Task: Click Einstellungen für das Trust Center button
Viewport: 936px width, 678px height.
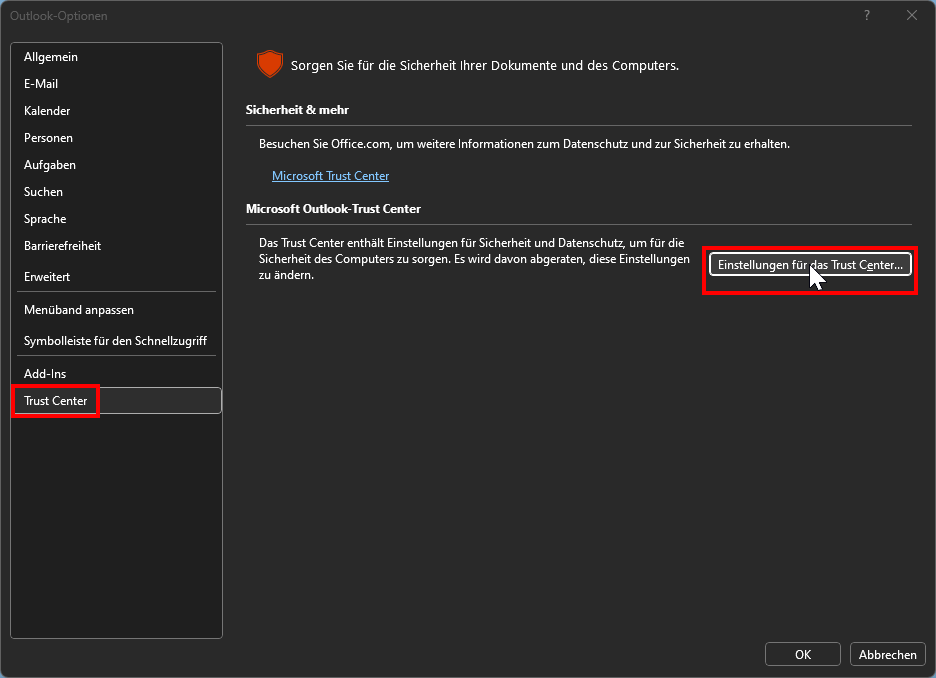Action: 810,264
